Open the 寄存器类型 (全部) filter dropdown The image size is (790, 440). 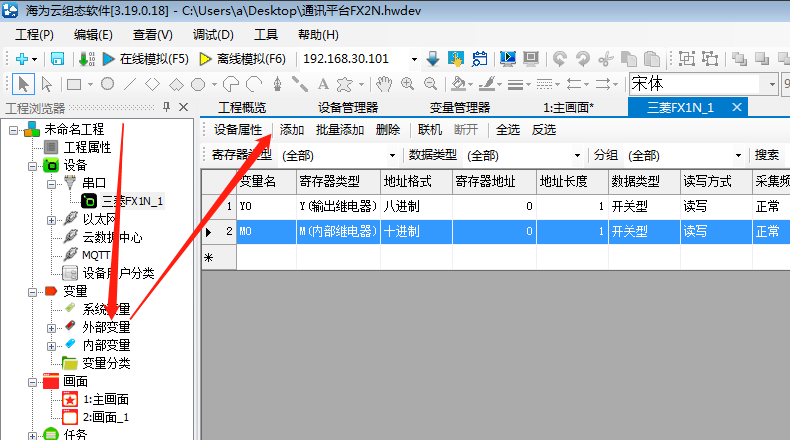click(392, 155)
